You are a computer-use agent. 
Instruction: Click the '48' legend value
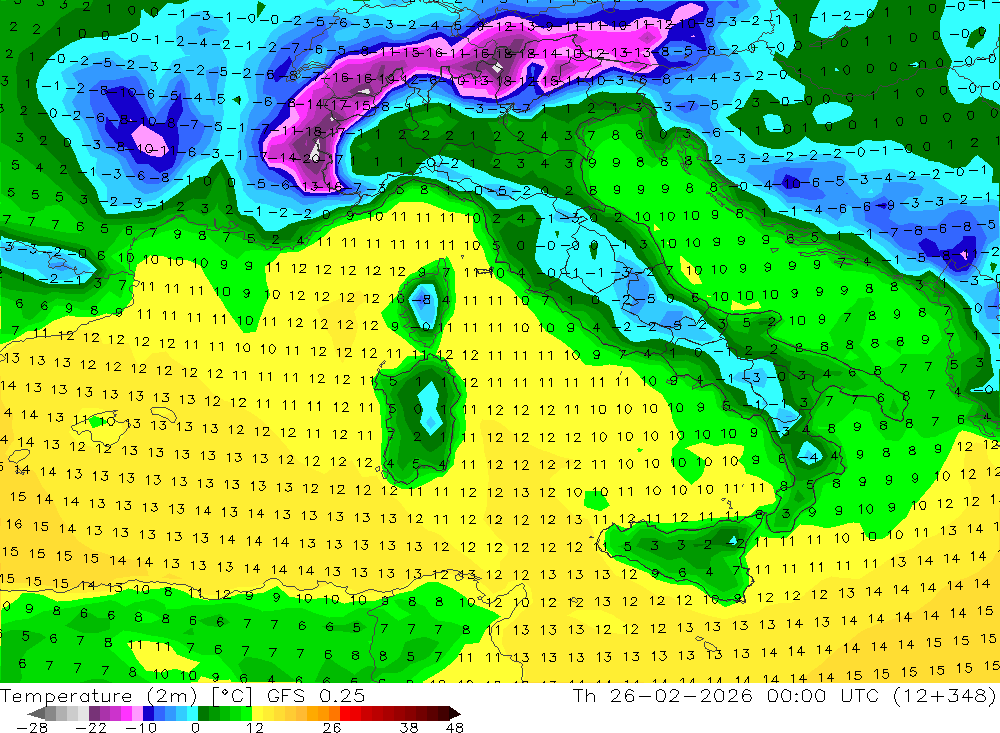(x=454, y=727)
